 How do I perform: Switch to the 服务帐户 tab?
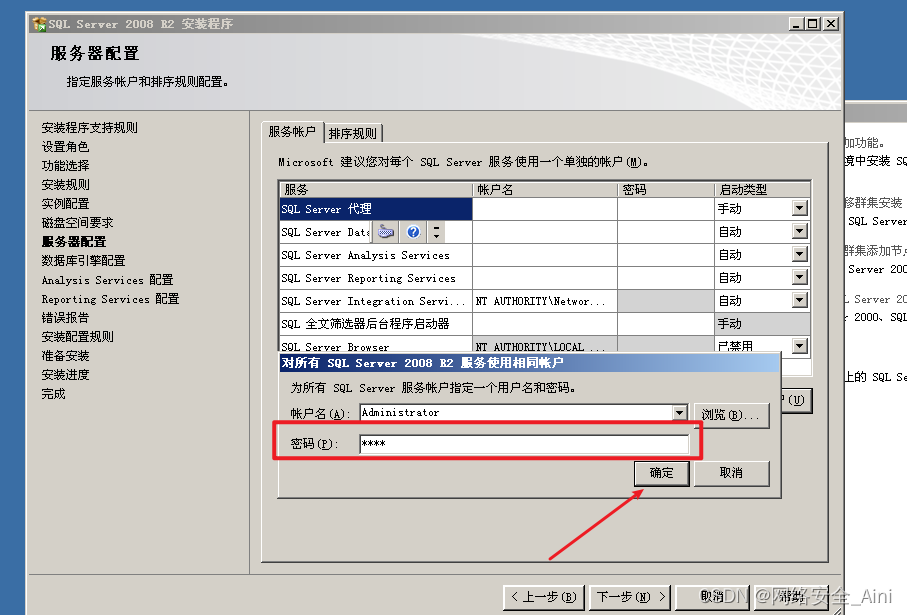(x=292, y=132)
